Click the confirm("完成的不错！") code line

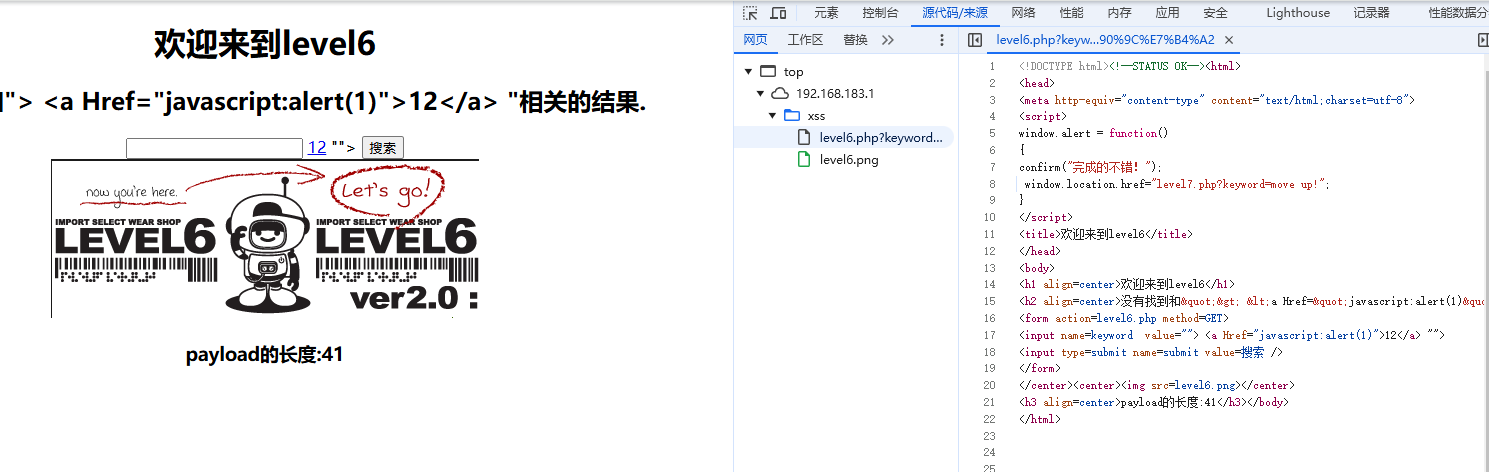click(x=1090, y=167)
